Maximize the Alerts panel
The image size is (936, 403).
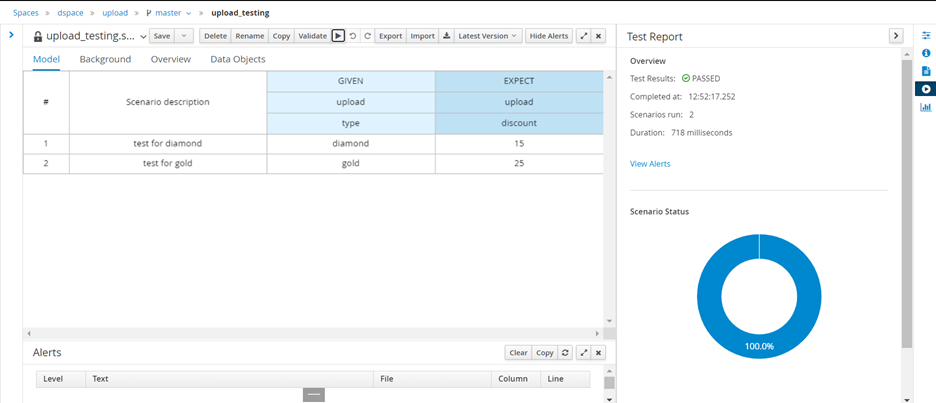click(584, 353)
